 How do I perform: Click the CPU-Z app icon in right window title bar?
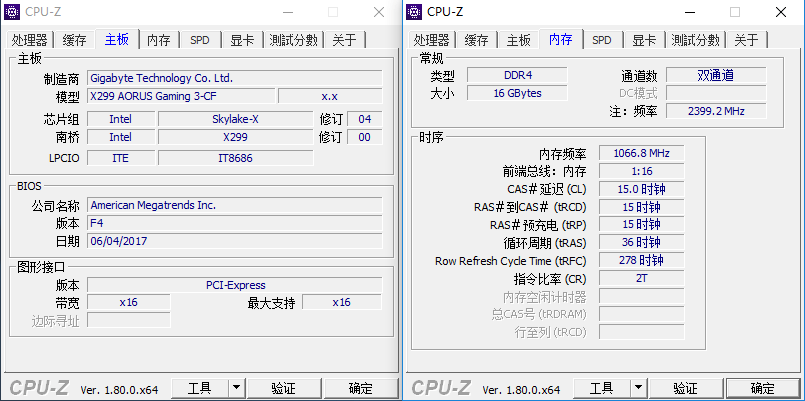click(414, 12)
